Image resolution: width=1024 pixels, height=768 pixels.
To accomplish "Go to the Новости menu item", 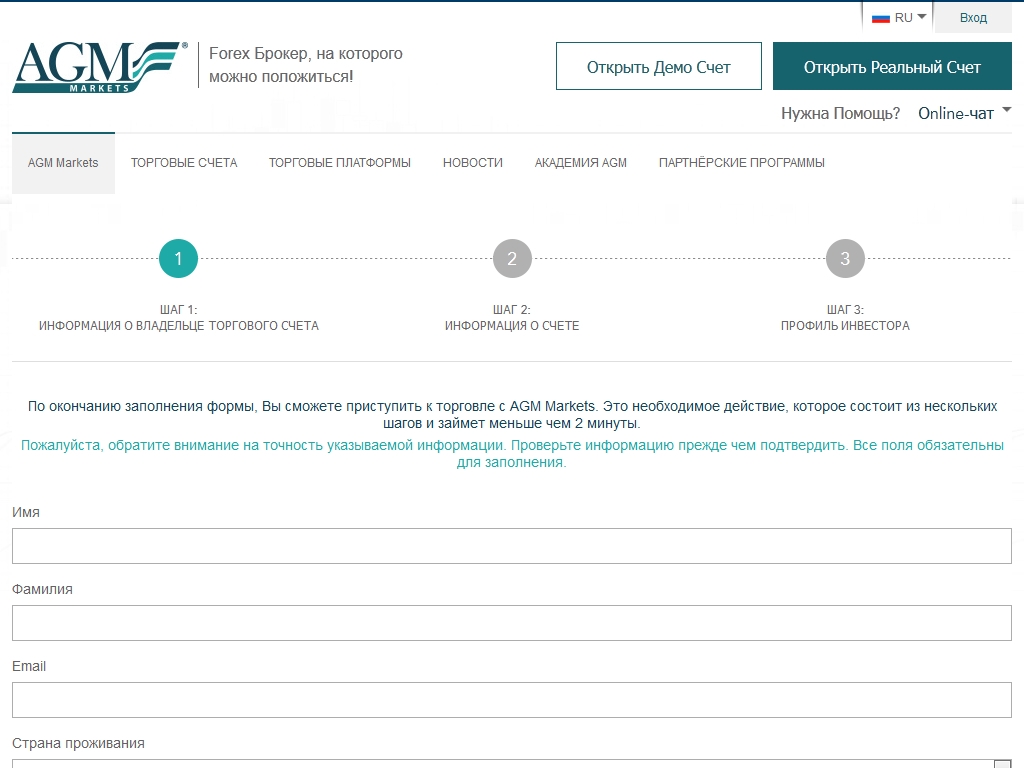I will [472, 163].
